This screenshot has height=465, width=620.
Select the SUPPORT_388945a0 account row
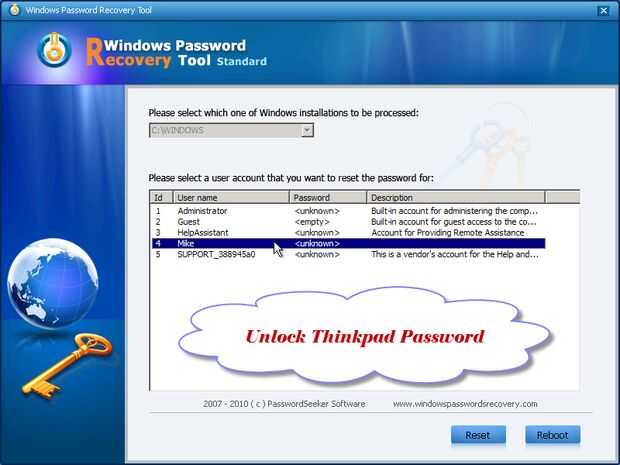(x=348, y=254)
